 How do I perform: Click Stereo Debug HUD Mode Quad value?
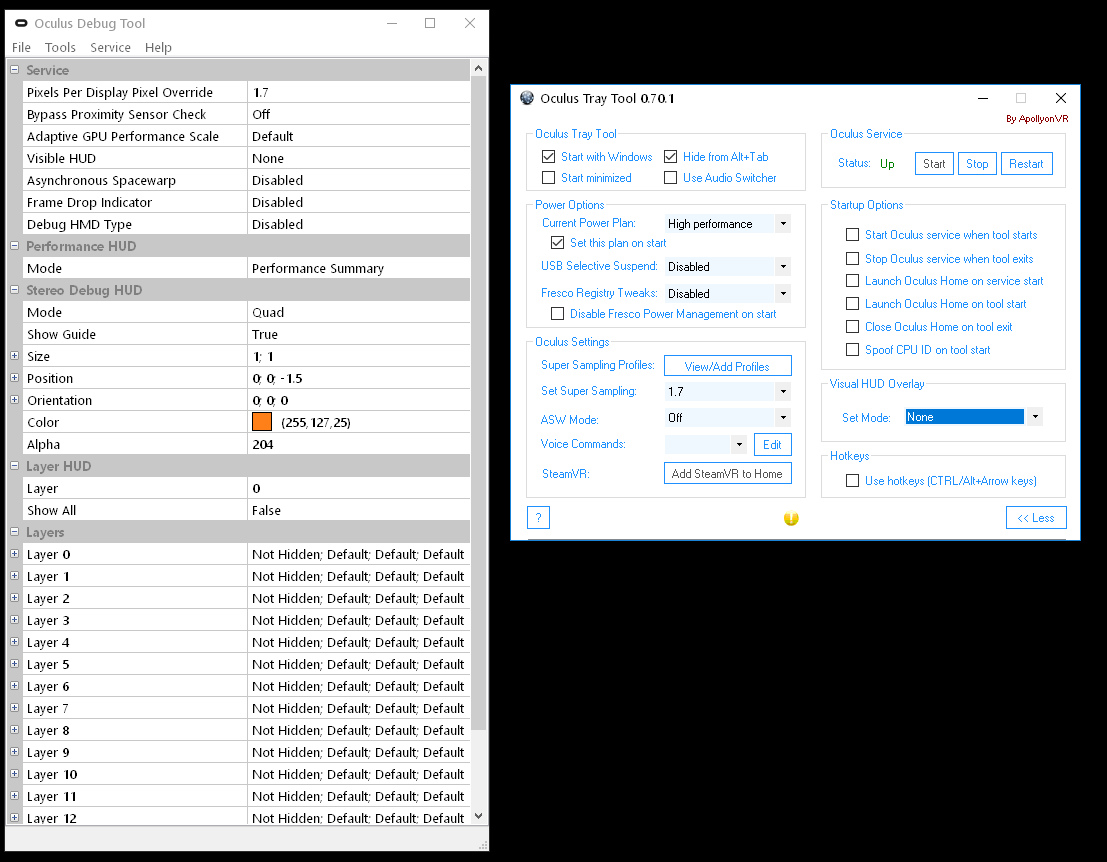tap(359, 312)
